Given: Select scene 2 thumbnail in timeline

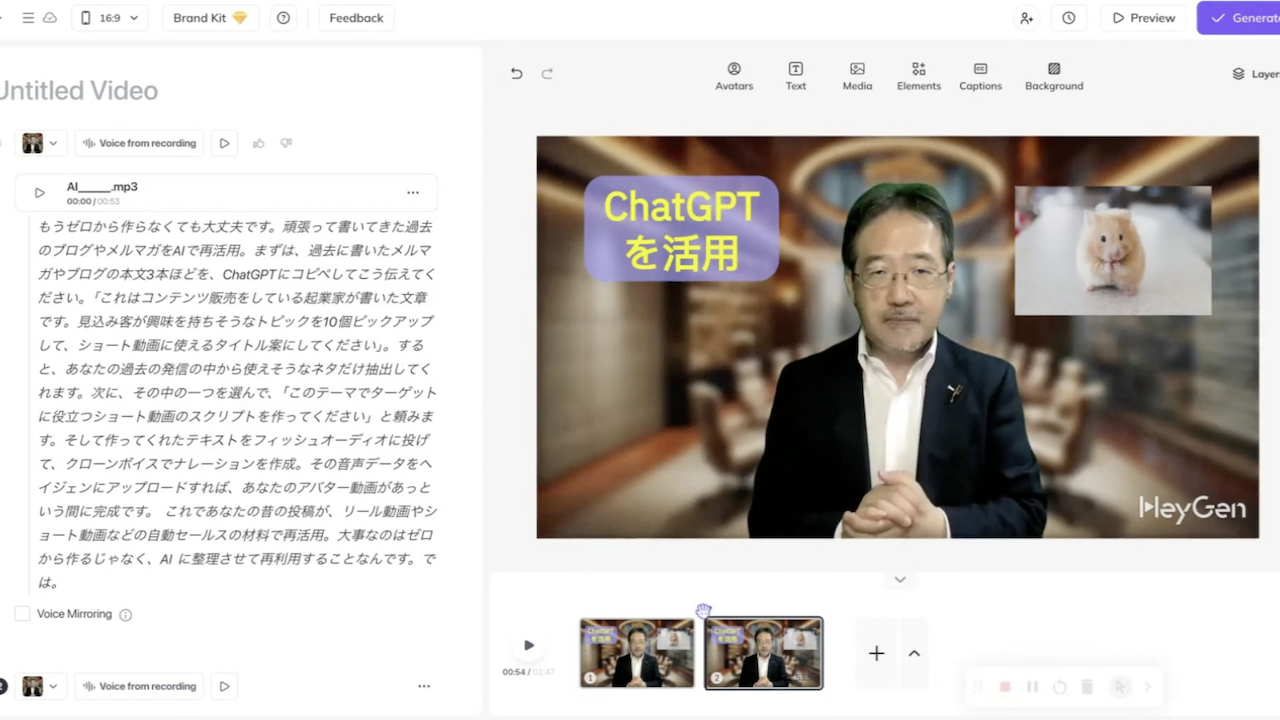Looking at the screenshot, I should tap(763, 653).
